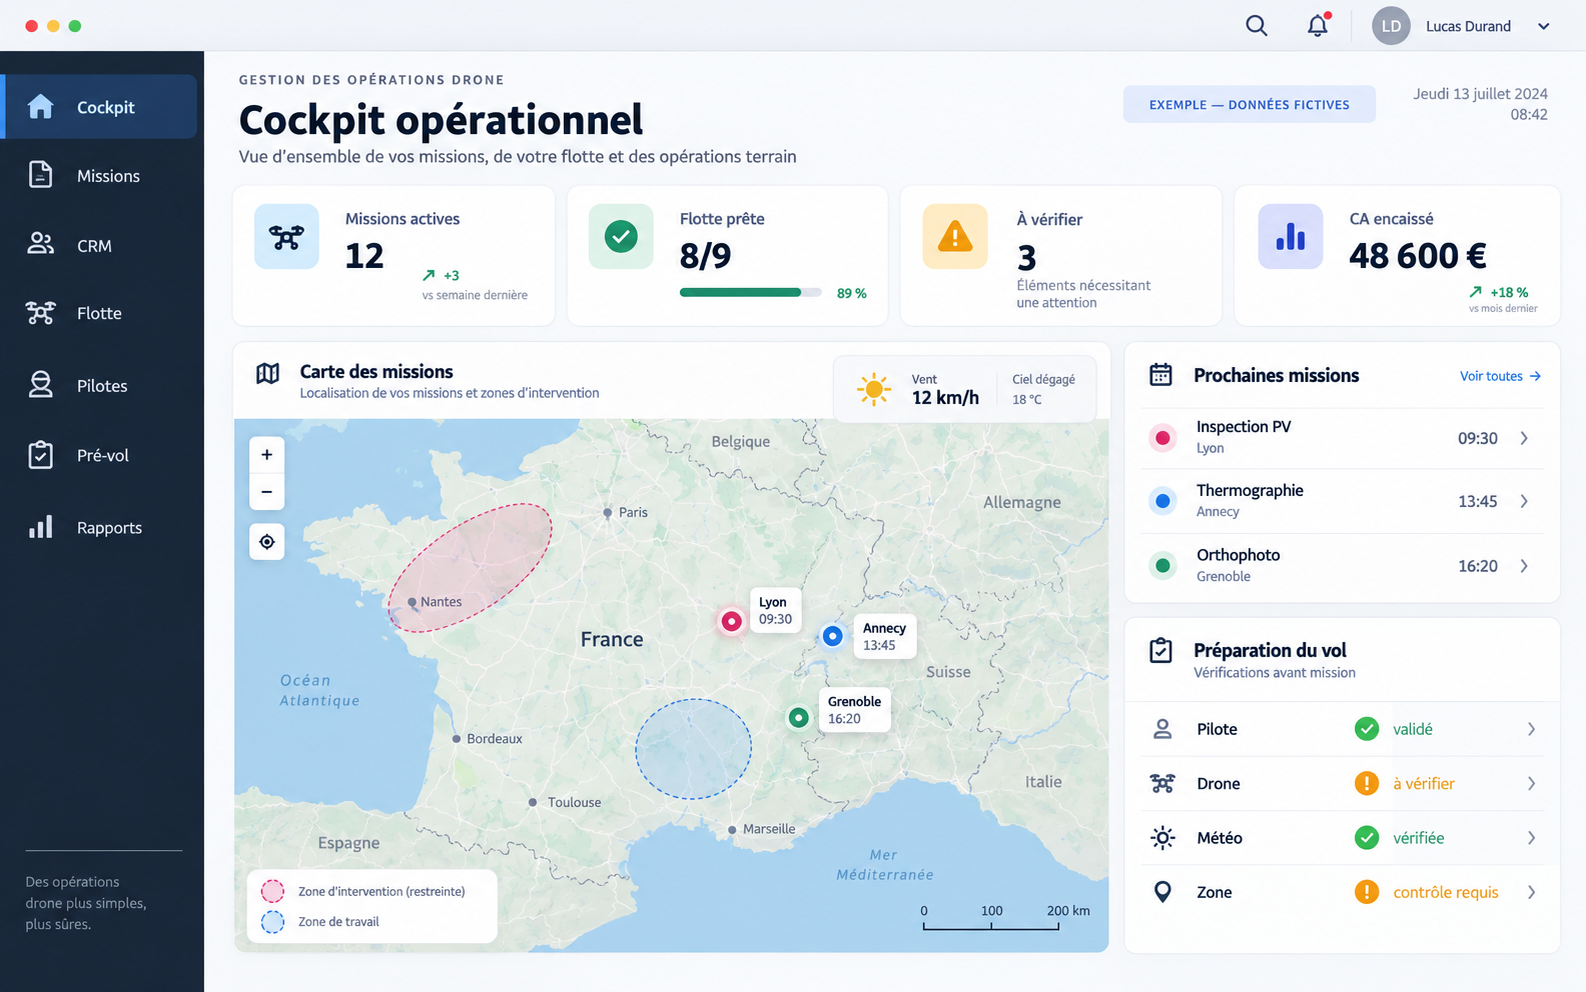Click the Rapports bar chart icon
The height and width of the screenshot is (992, 1586).
(40, 527)
